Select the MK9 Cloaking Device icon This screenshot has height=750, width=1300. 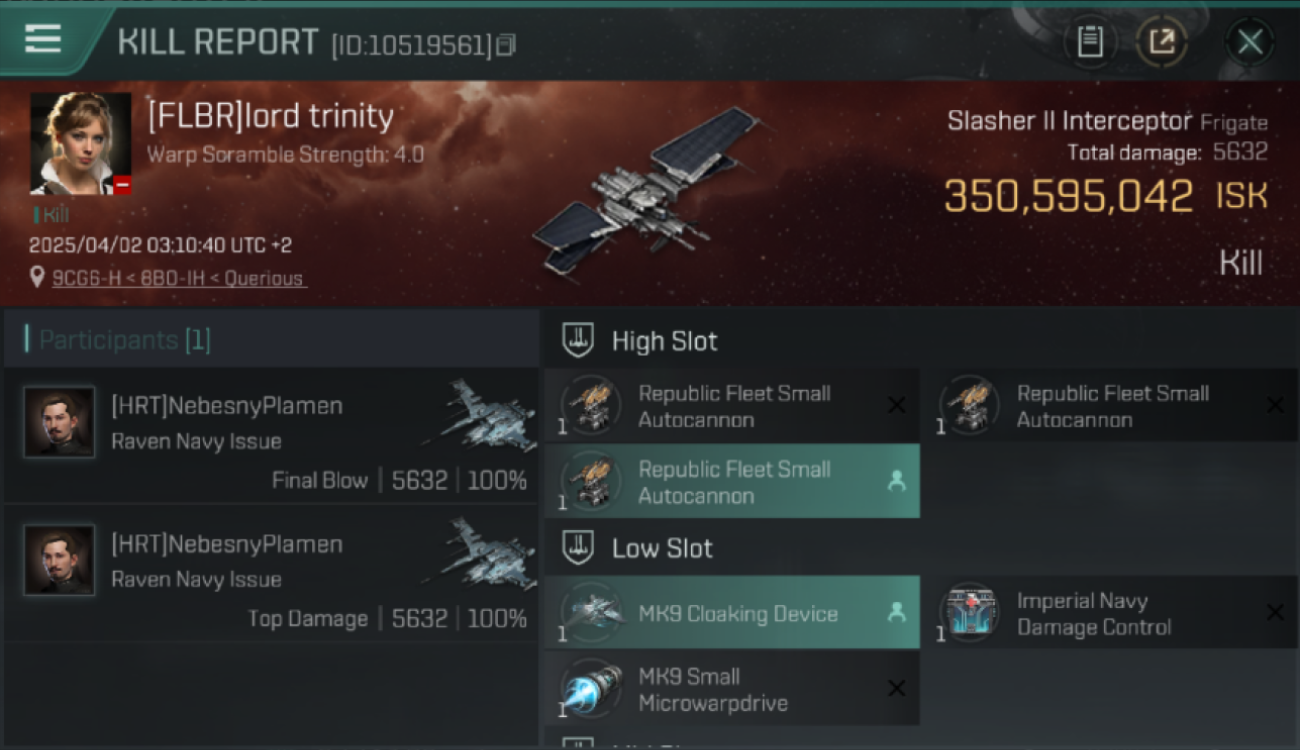590,612
